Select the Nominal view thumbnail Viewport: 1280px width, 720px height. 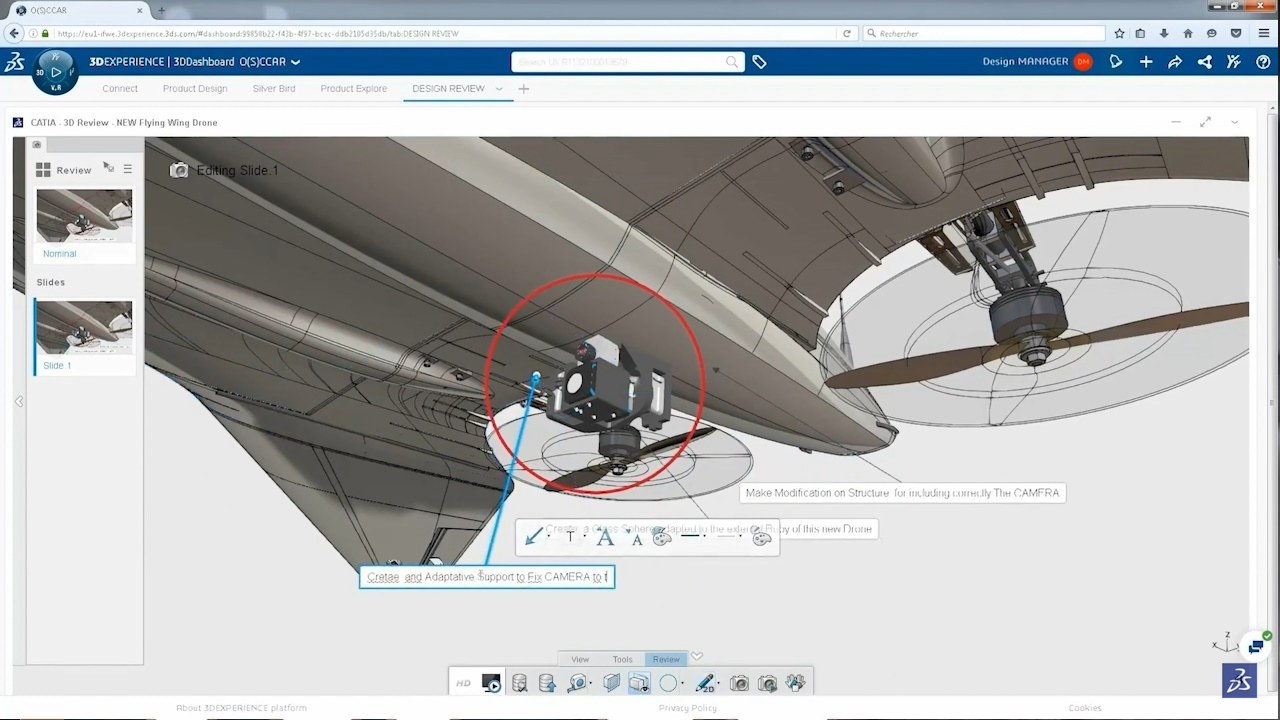click(x=84, y=216)
